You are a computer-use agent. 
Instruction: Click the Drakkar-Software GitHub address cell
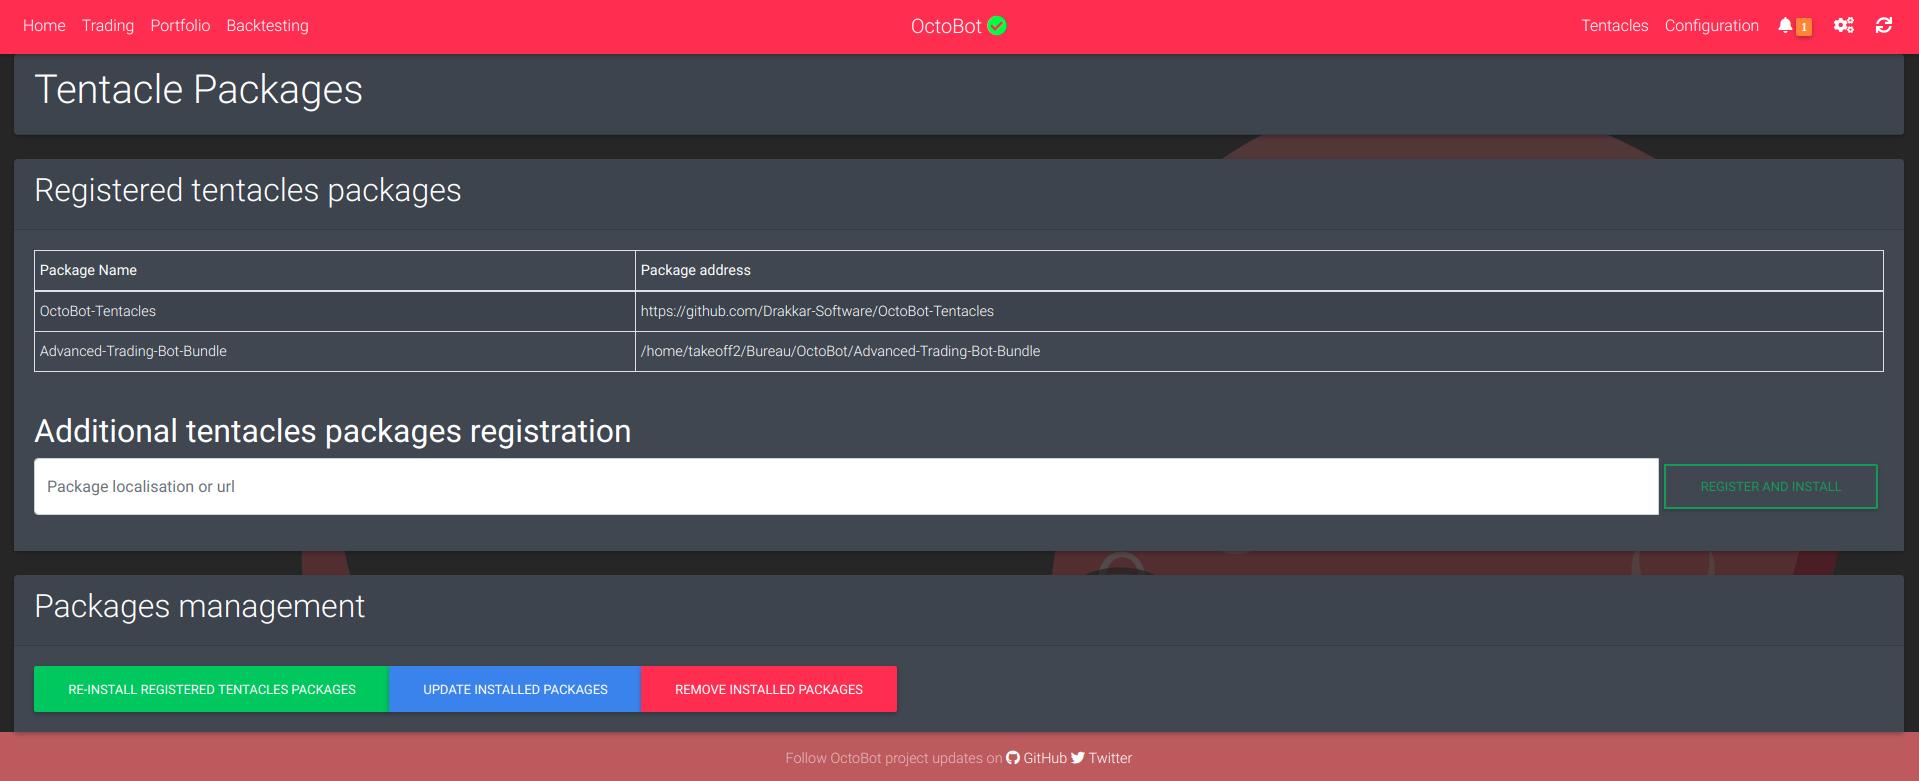point(1259,311)
